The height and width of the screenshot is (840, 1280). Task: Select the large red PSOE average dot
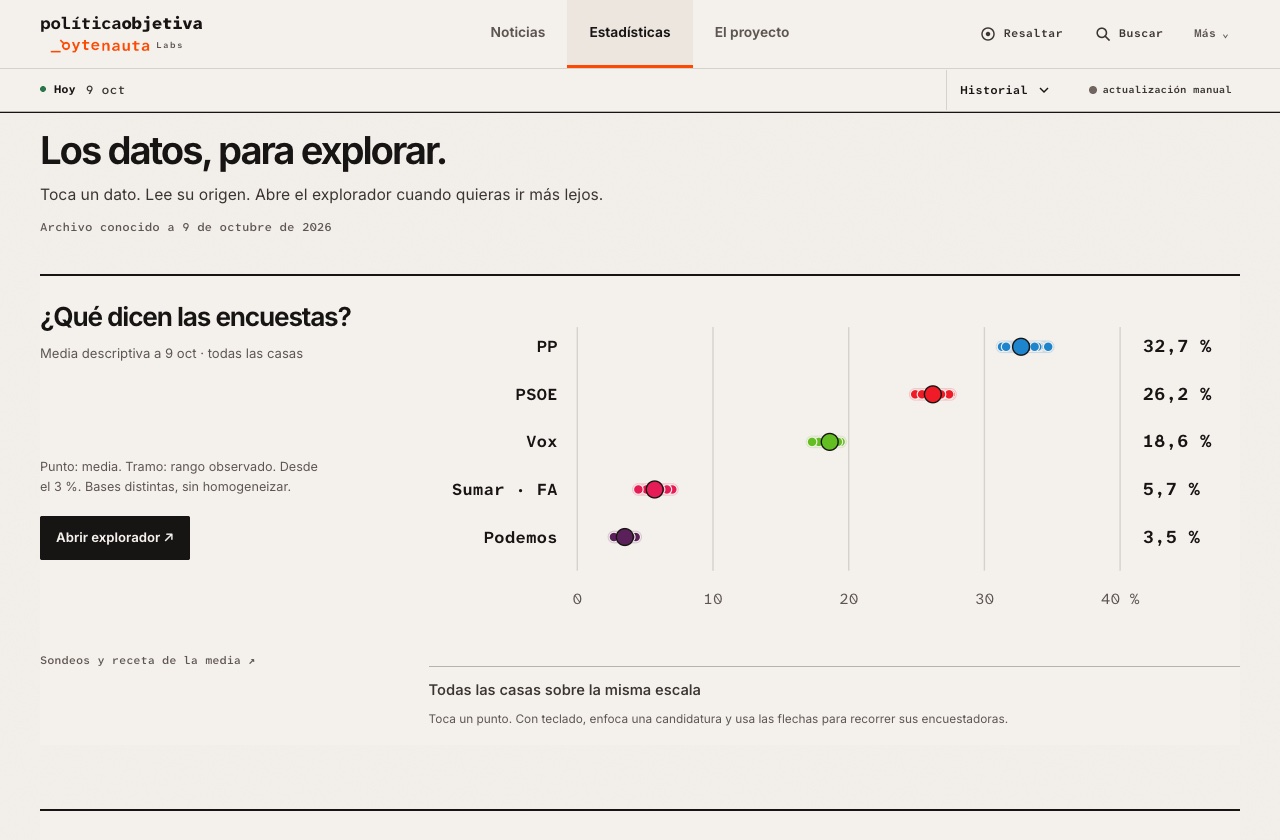933,394
